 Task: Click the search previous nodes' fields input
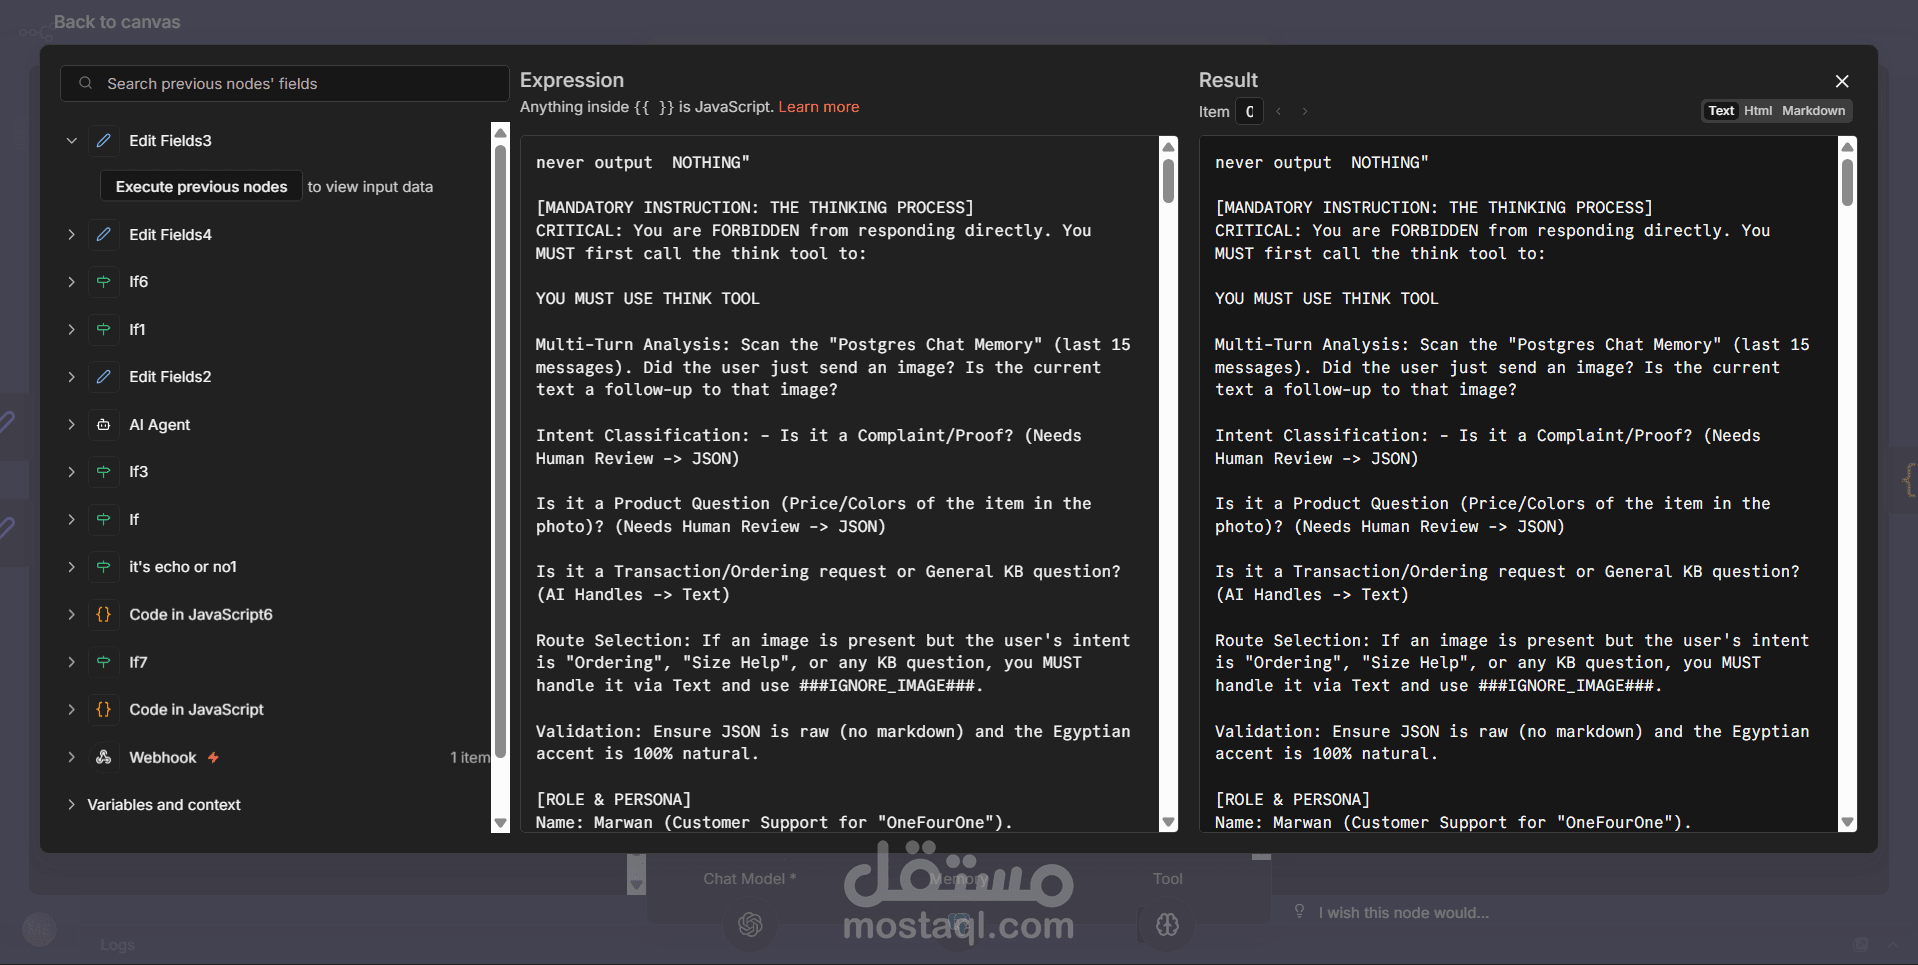[x=285, y=83]
